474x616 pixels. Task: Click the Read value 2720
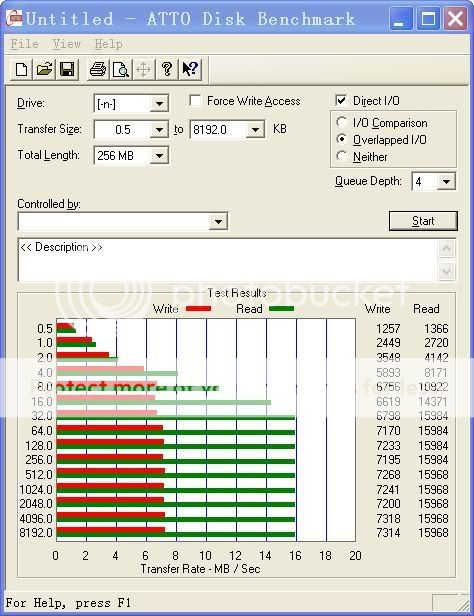click(436, 343)
